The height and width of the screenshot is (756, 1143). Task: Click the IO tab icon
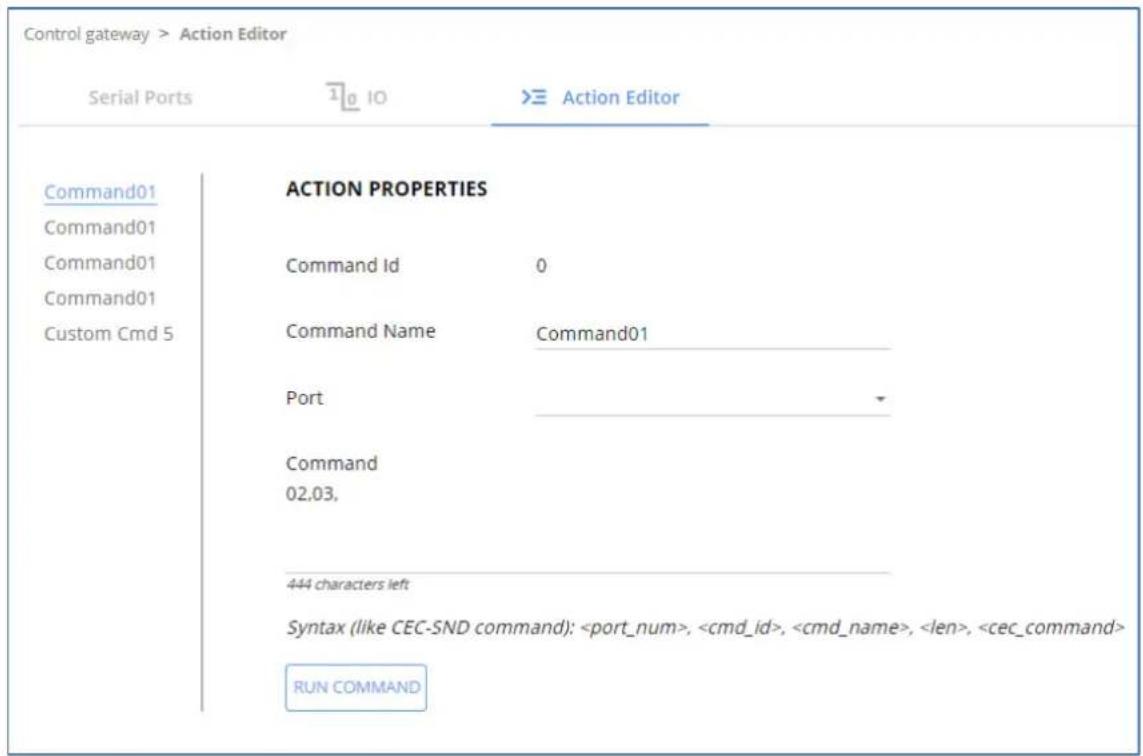[341, 96]
